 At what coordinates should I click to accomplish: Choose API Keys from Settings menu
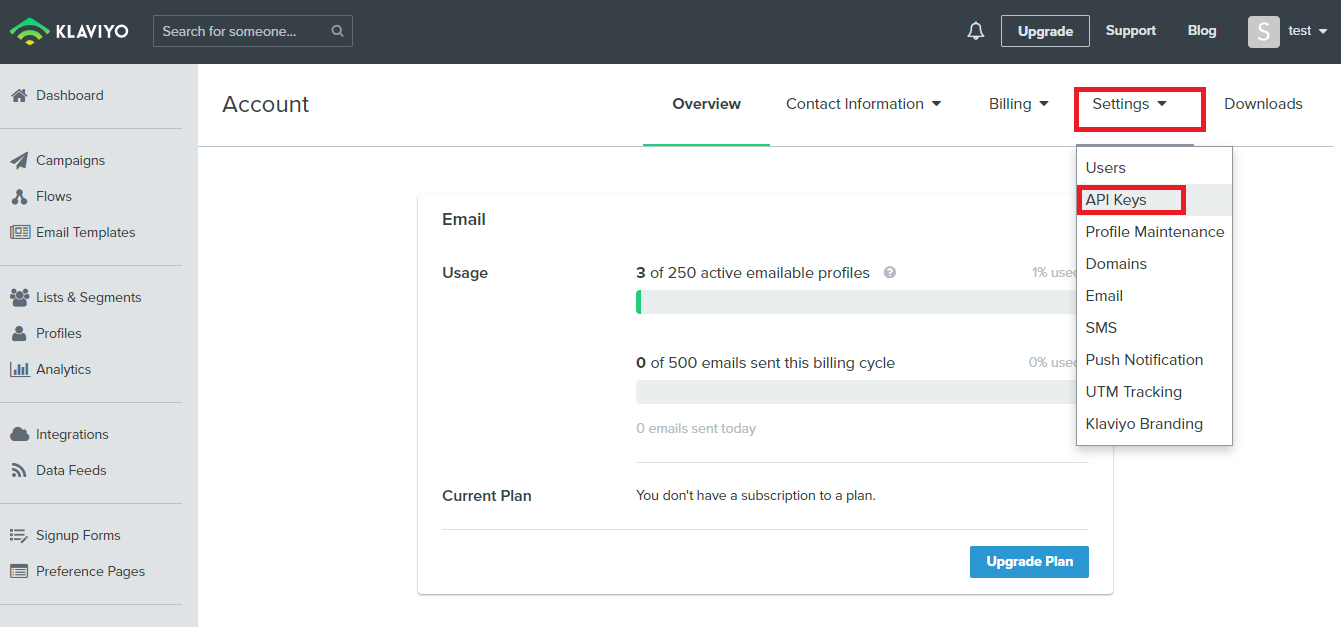[1155, 200]
